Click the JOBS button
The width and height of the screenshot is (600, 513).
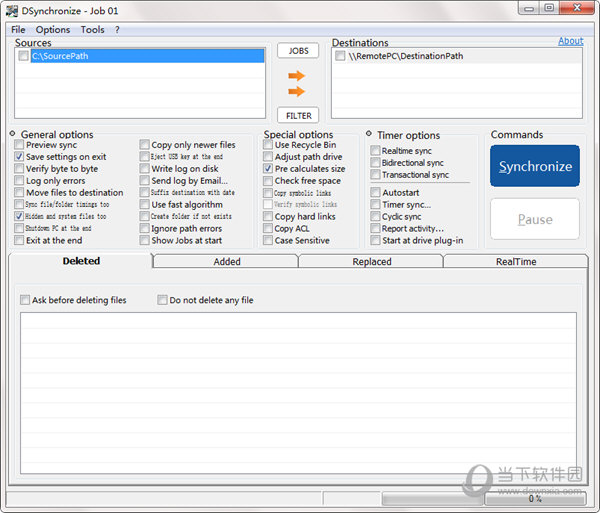[x=298, y=50]
